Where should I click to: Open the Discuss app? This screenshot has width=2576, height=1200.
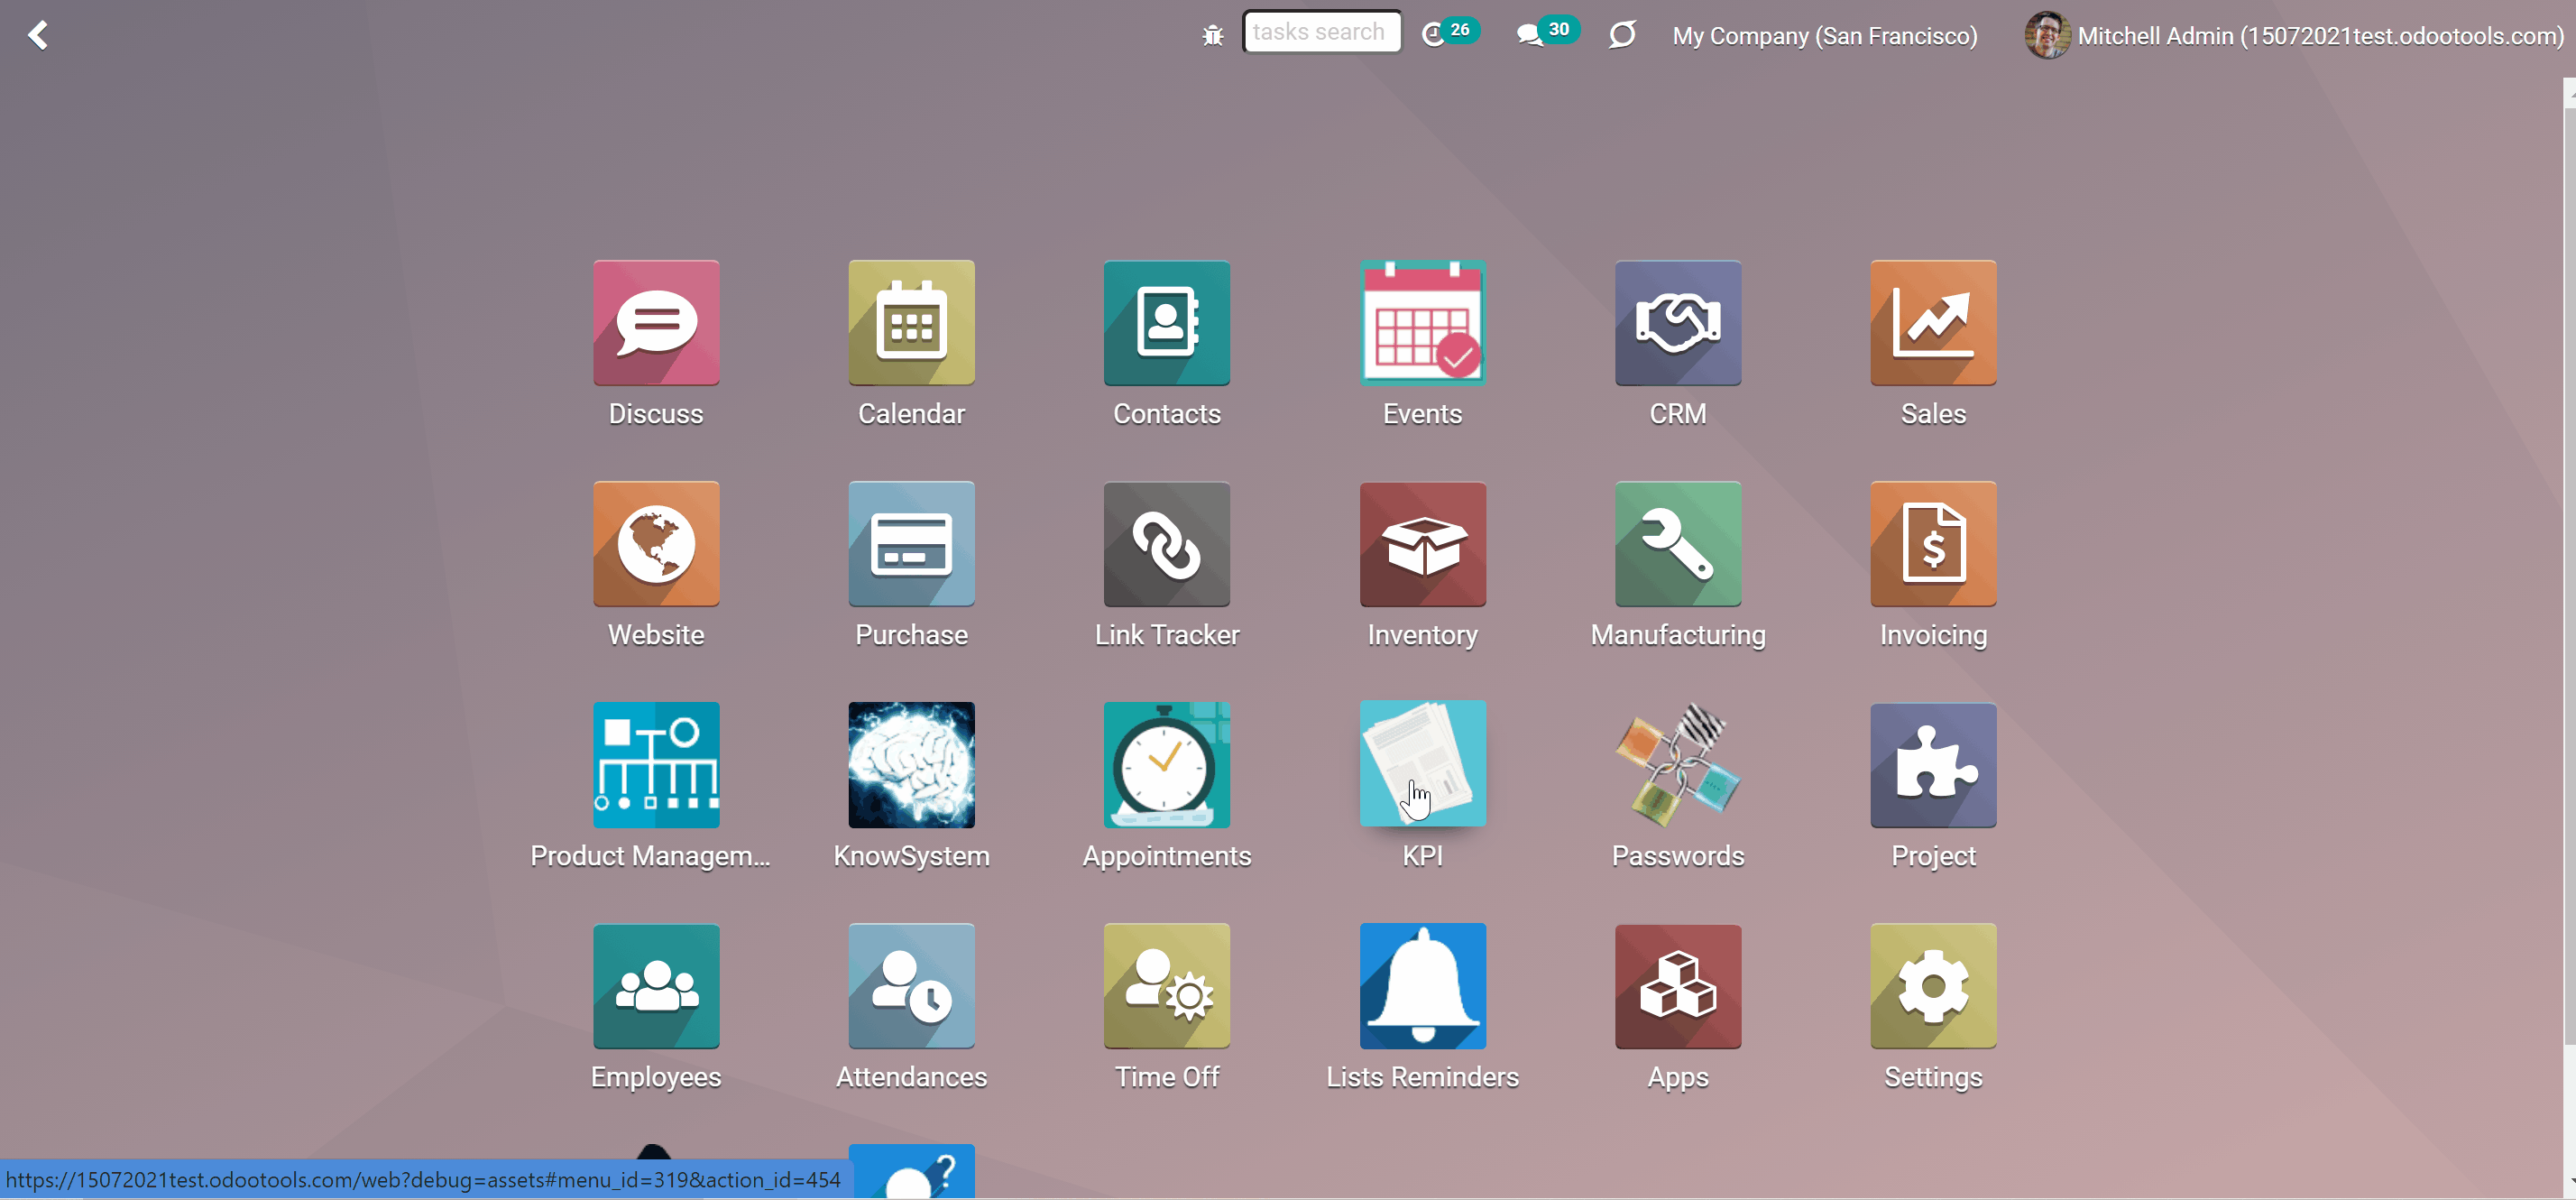656,323
